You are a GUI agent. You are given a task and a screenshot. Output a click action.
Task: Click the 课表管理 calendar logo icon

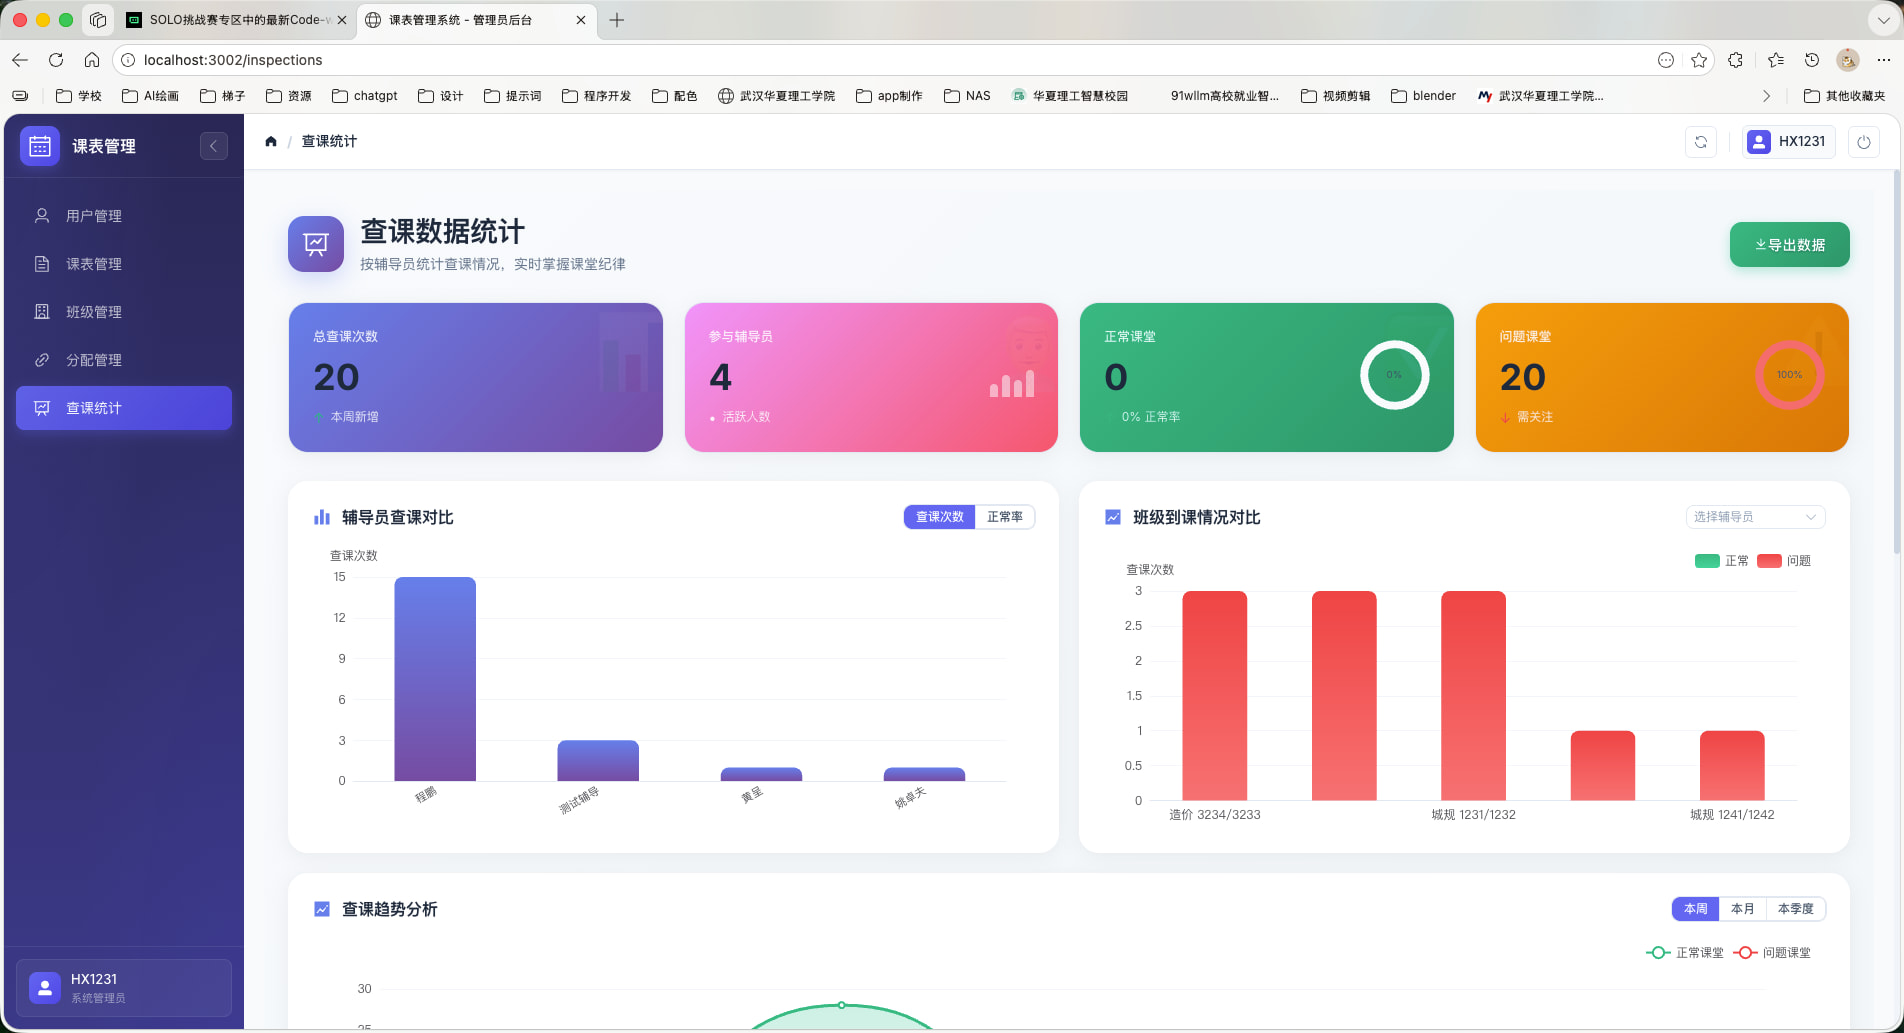click(40, 146)
